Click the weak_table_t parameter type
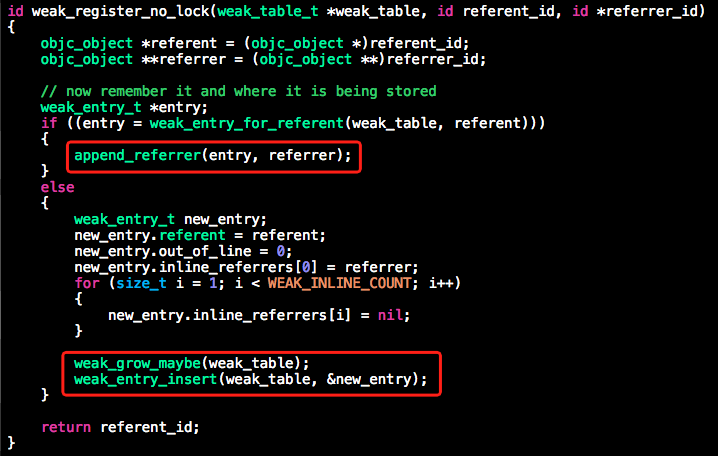 (x=267, y=11)
